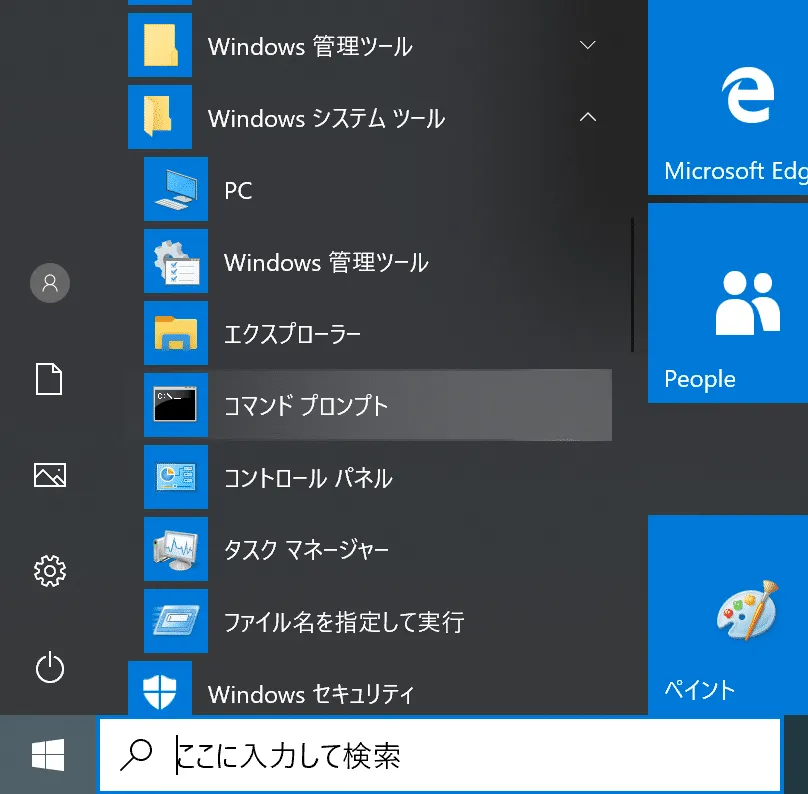Open the Run dialog icon (ファイル名を指定して実行)

[x=176, y=621]
